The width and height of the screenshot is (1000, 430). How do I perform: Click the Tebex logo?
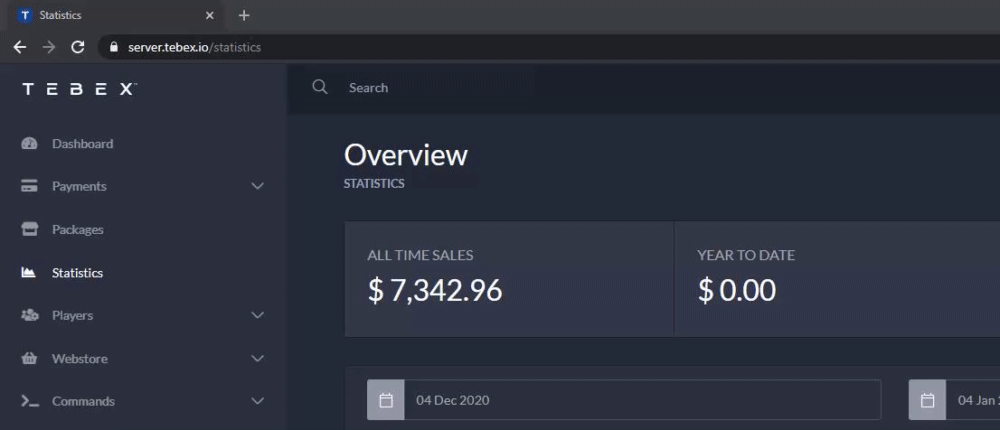[x=79, y=89]
